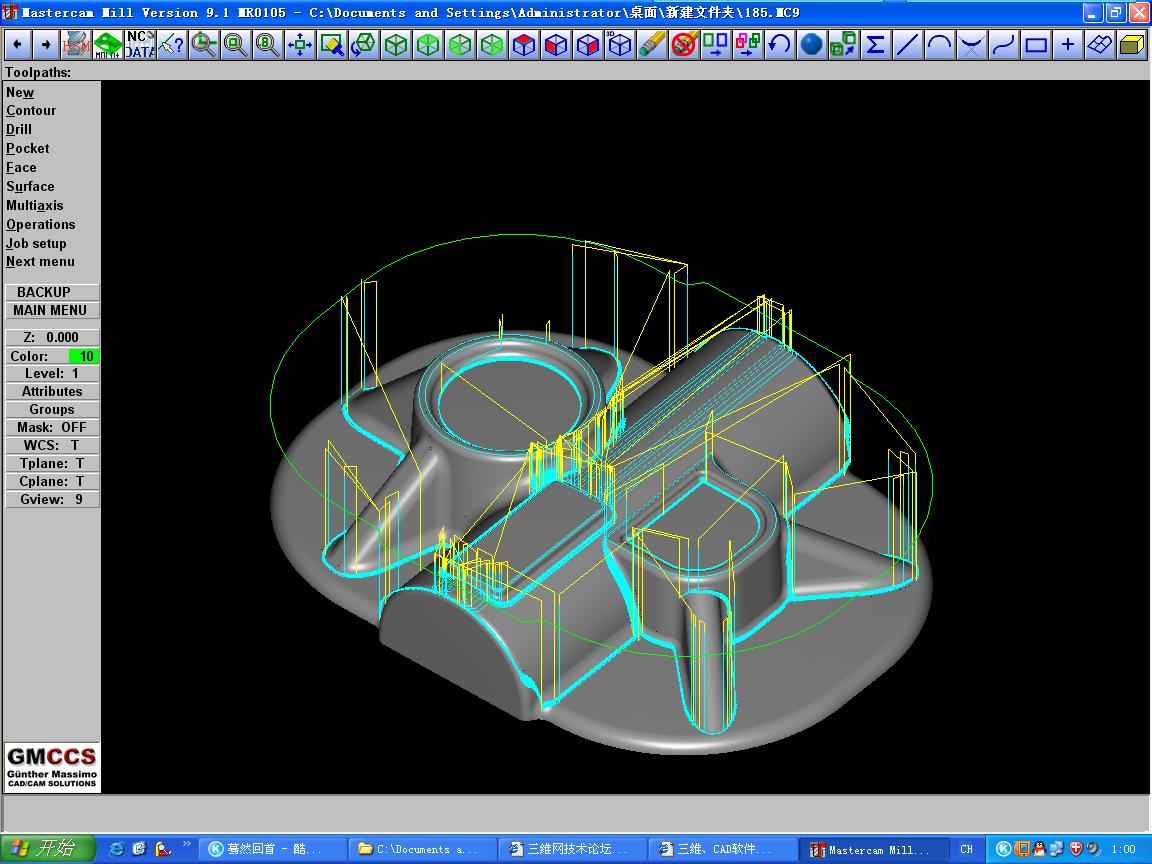Click the green Color 10 swatch
Screen dimensions: 1152x864
(x=84, y=356)
